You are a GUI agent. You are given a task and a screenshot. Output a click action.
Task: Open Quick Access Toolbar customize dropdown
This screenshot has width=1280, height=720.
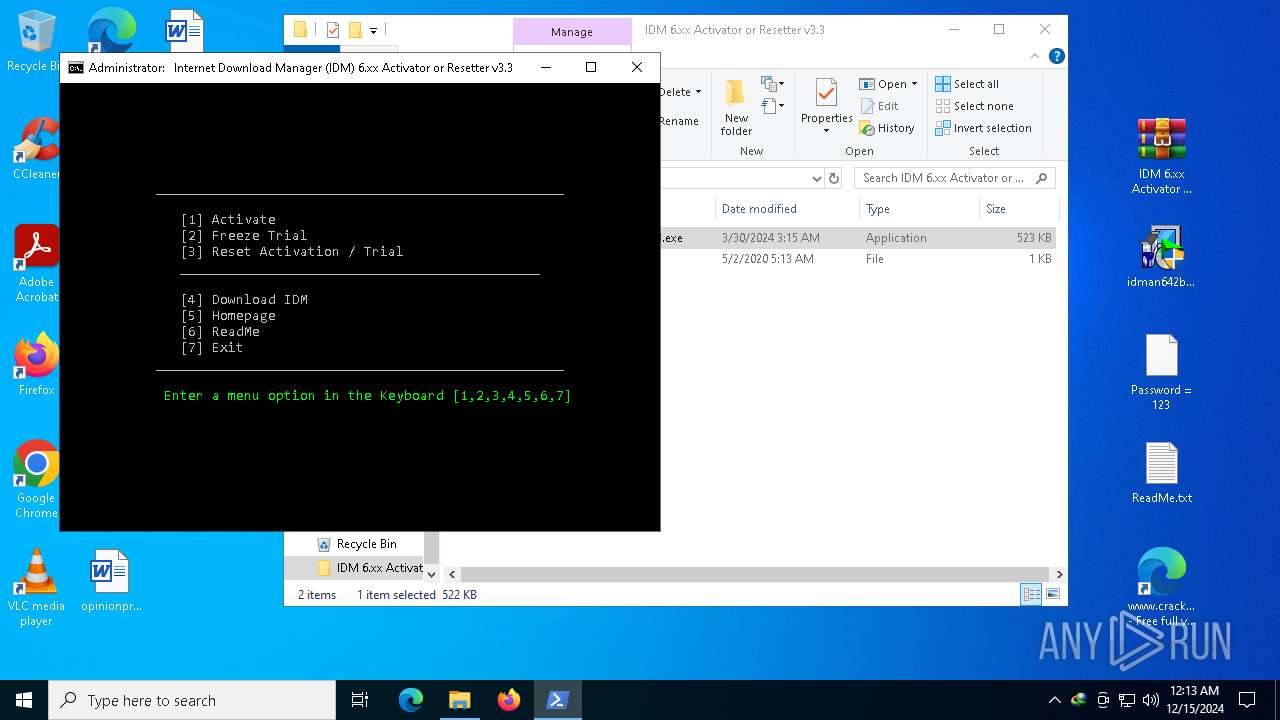[373, 30]
